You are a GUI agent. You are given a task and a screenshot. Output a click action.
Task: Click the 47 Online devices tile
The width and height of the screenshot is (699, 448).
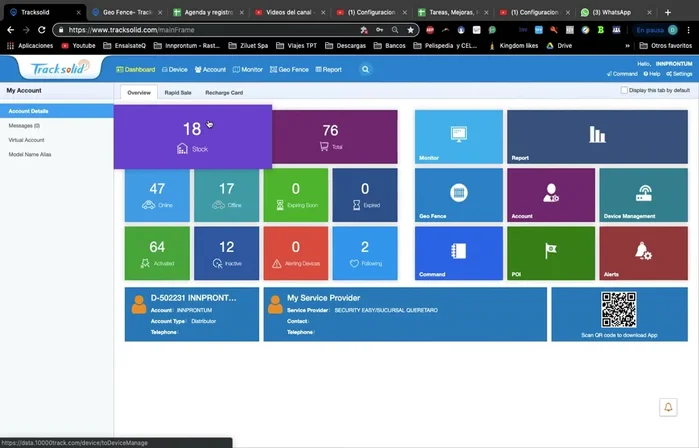coord(157,194)
